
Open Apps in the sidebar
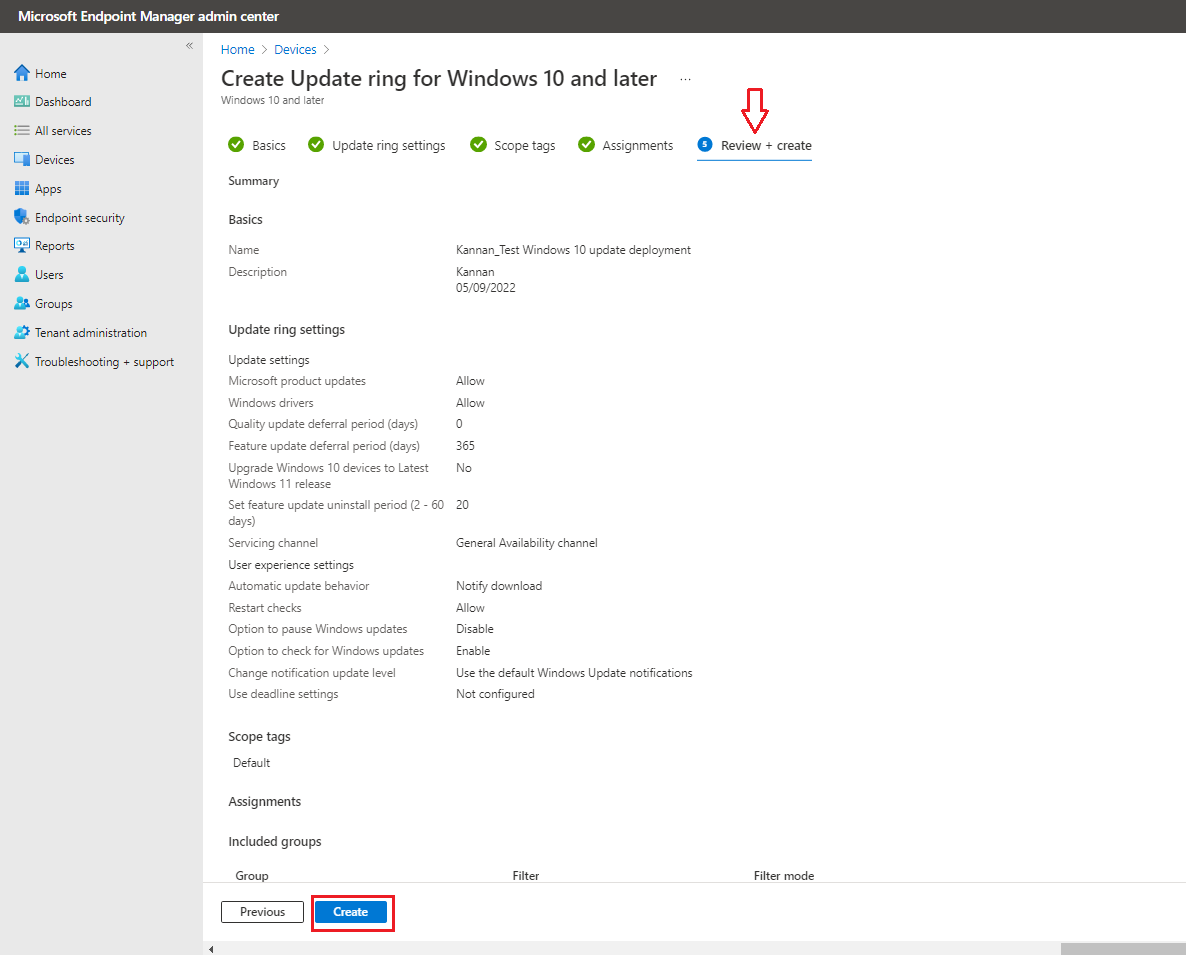pos(48,188)
